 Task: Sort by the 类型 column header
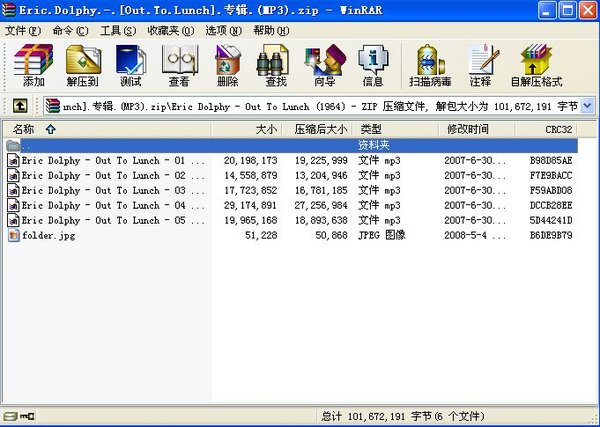[x=395, y=129]
